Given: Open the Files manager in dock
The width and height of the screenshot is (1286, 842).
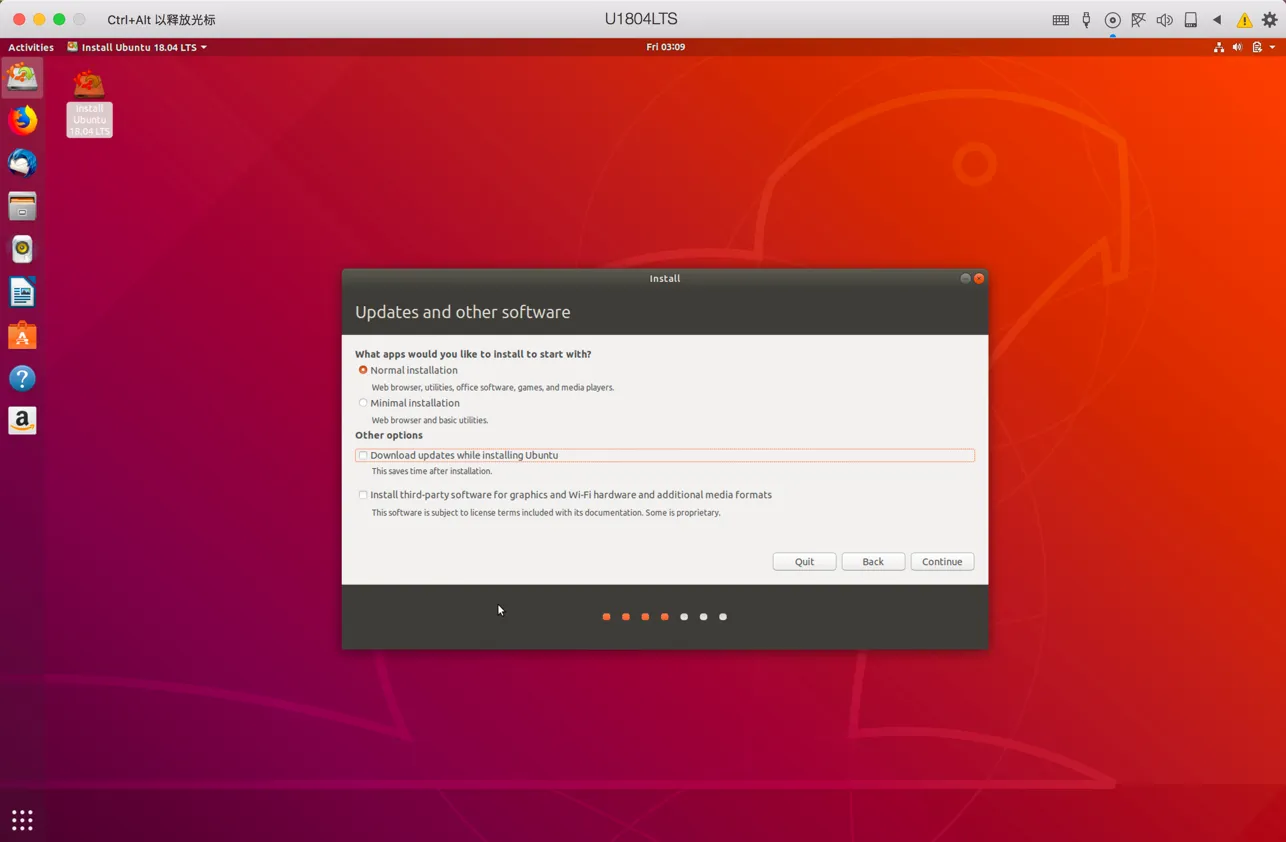Looking at the screenshot, I should tap(22, 206).
